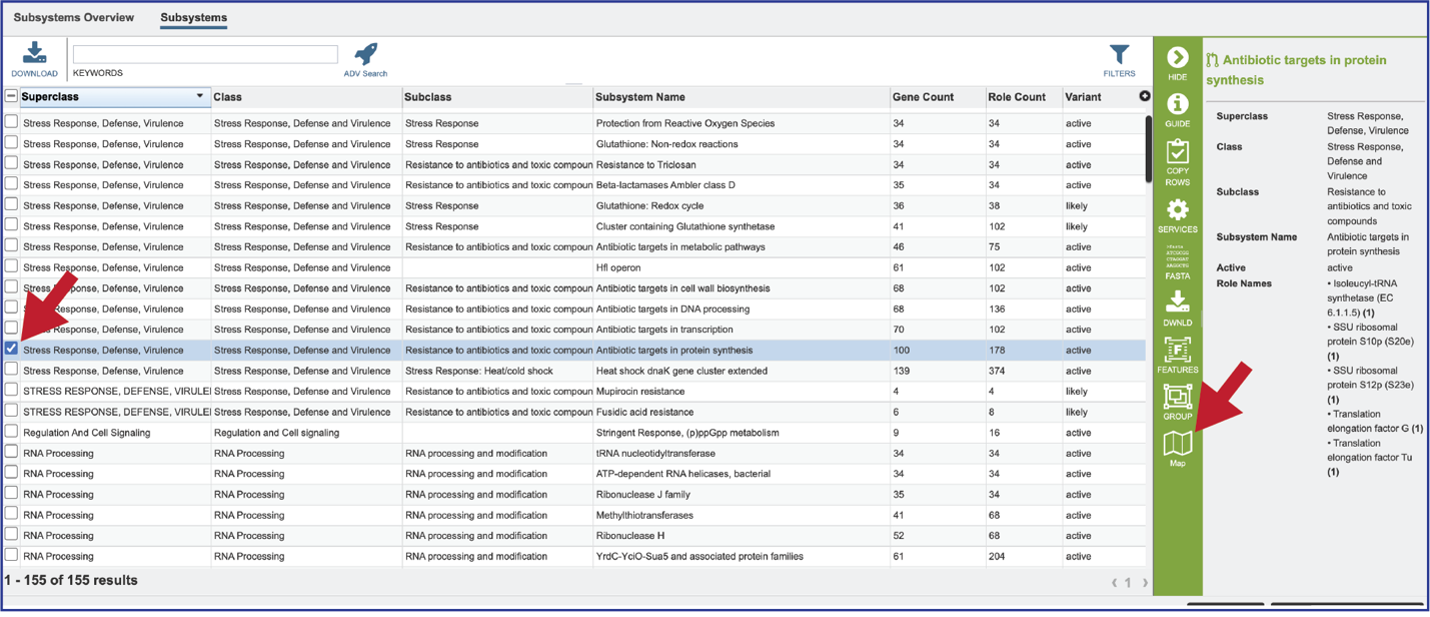1430x617 pixels.
Task: Open the Services gear icon
Action: pyautogui.click(x=1177, y=210)
